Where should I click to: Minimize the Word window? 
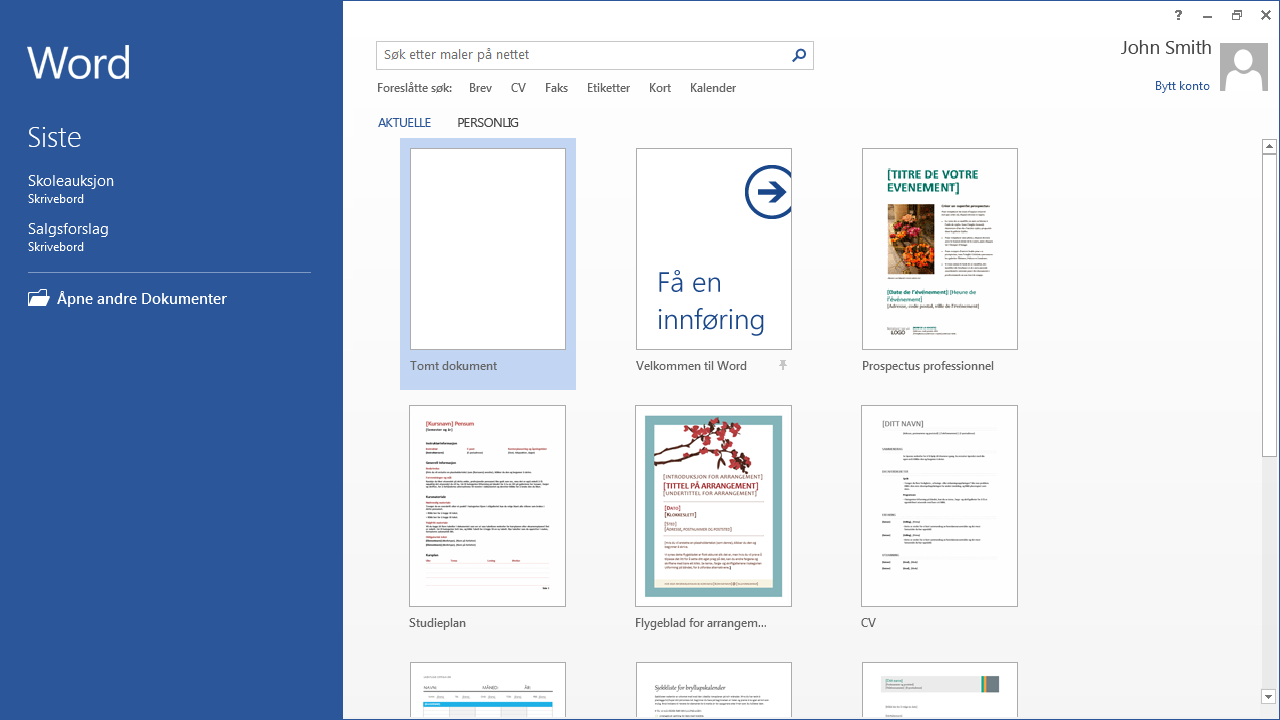tap(1208, 15)
